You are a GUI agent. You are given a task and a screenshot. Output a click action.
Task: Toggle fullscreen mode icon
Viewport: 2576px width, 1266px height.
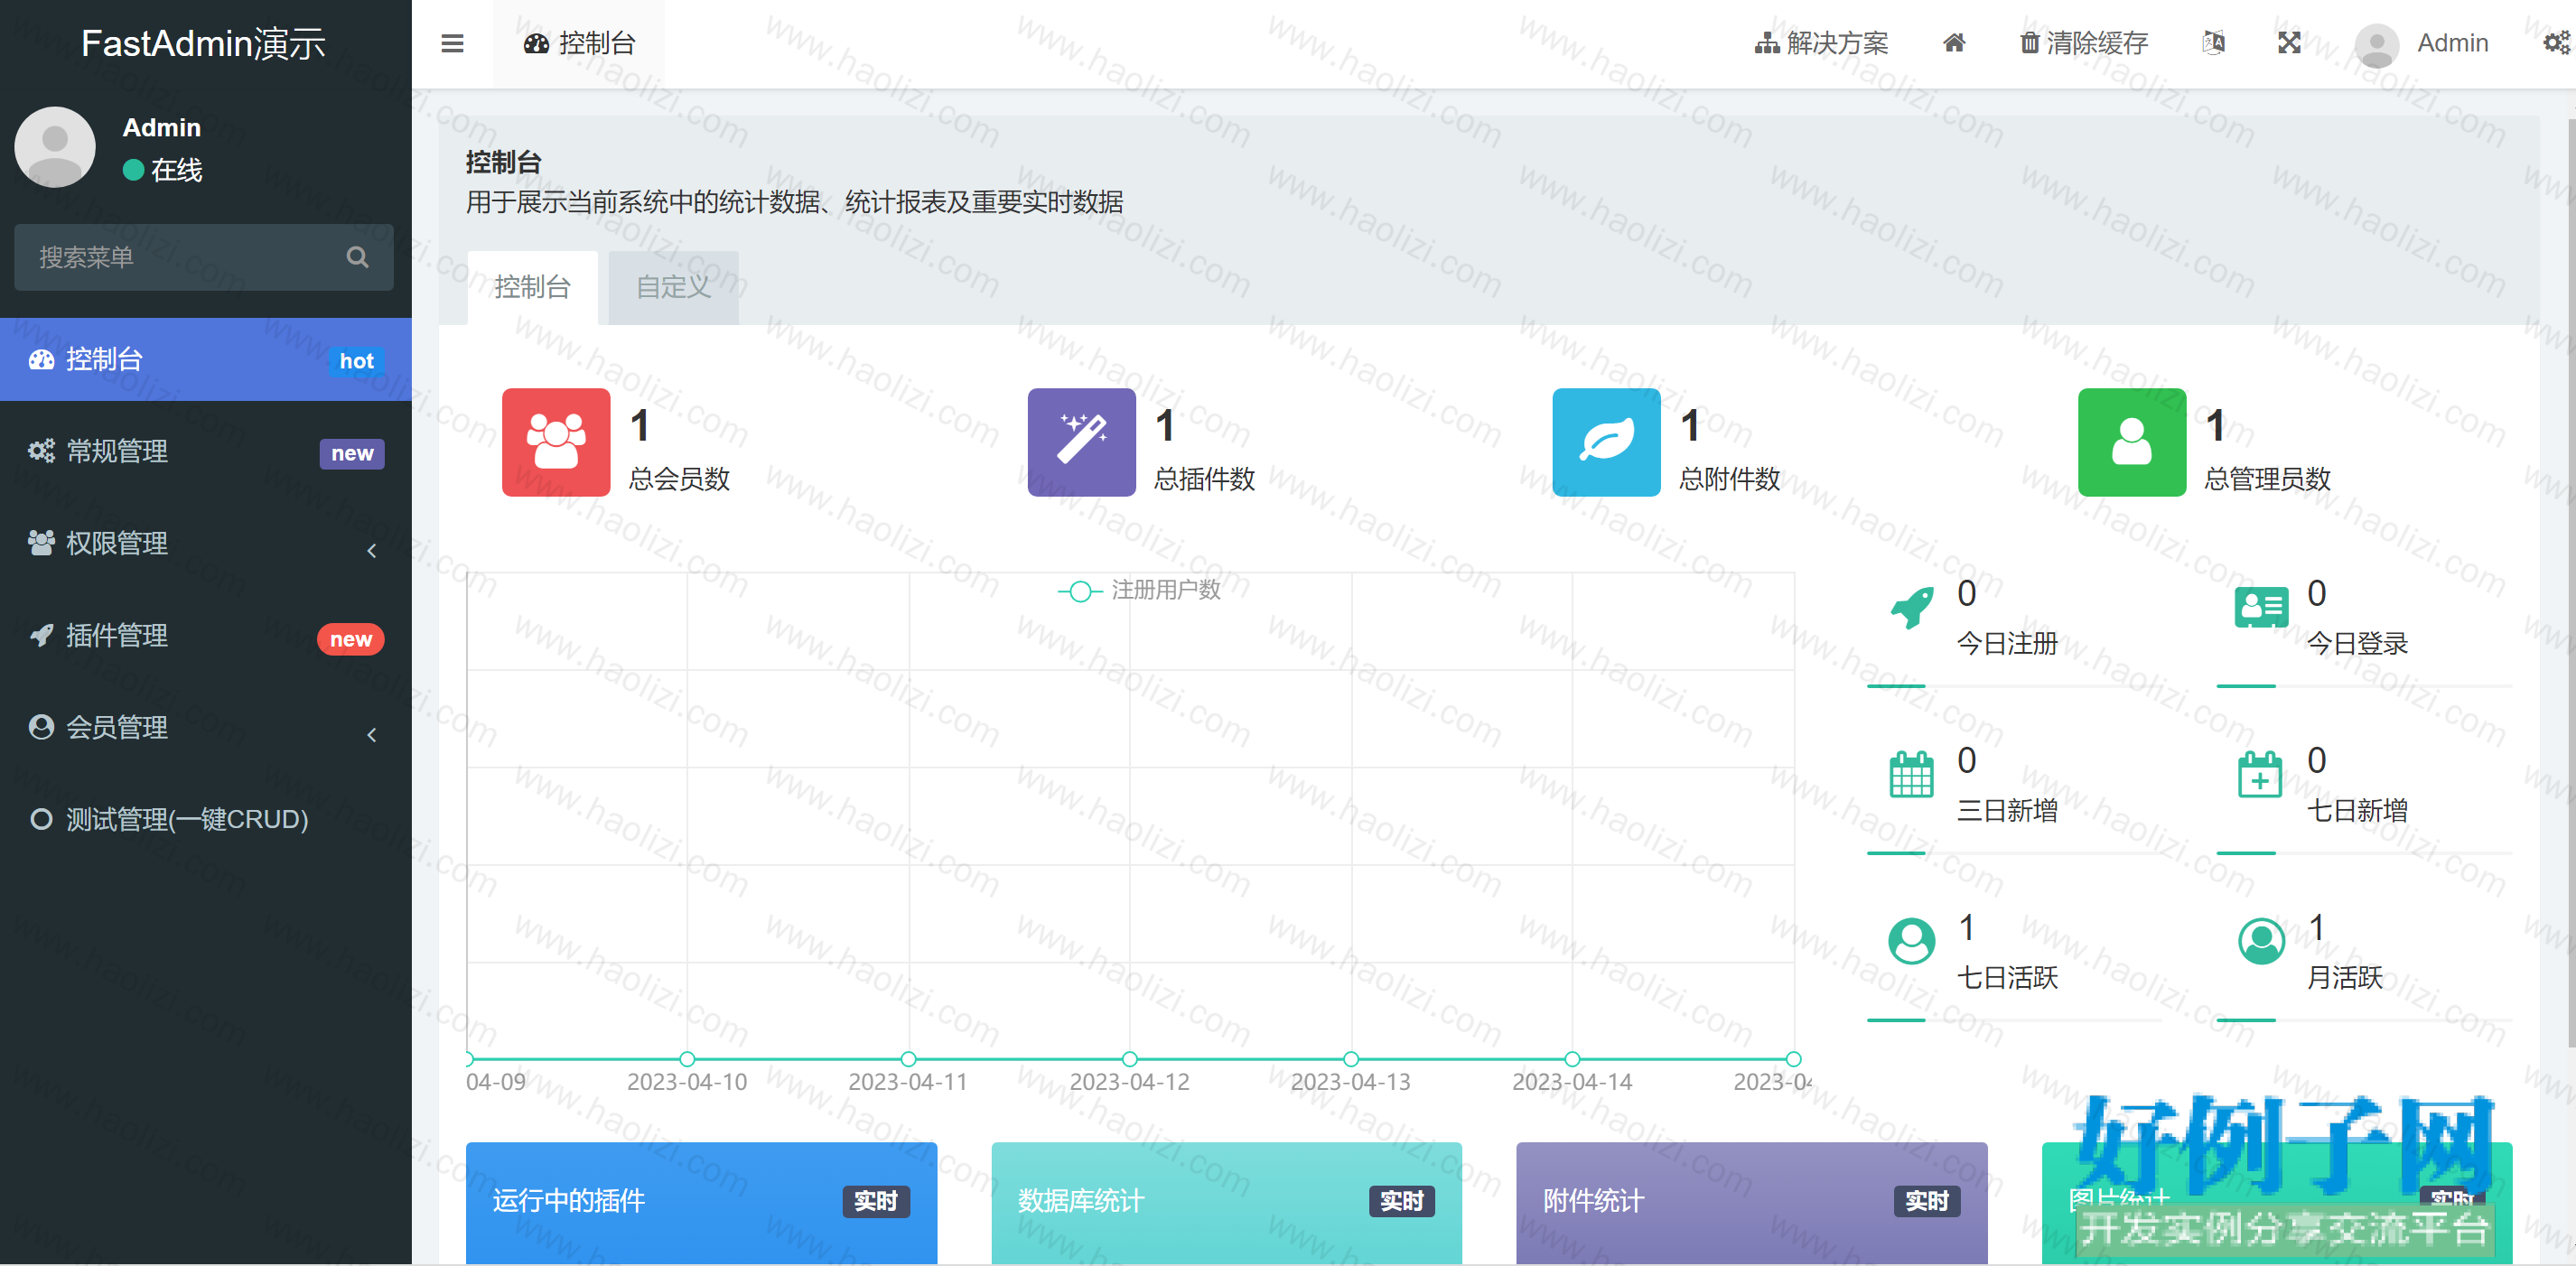2289,43
